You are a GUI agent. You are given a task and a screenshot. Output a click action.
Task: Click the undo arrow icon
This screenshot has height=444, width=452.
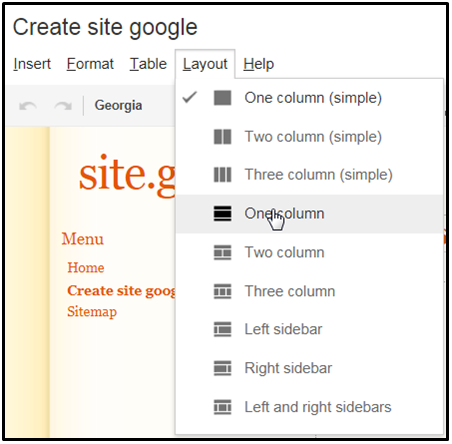point(28,106)
